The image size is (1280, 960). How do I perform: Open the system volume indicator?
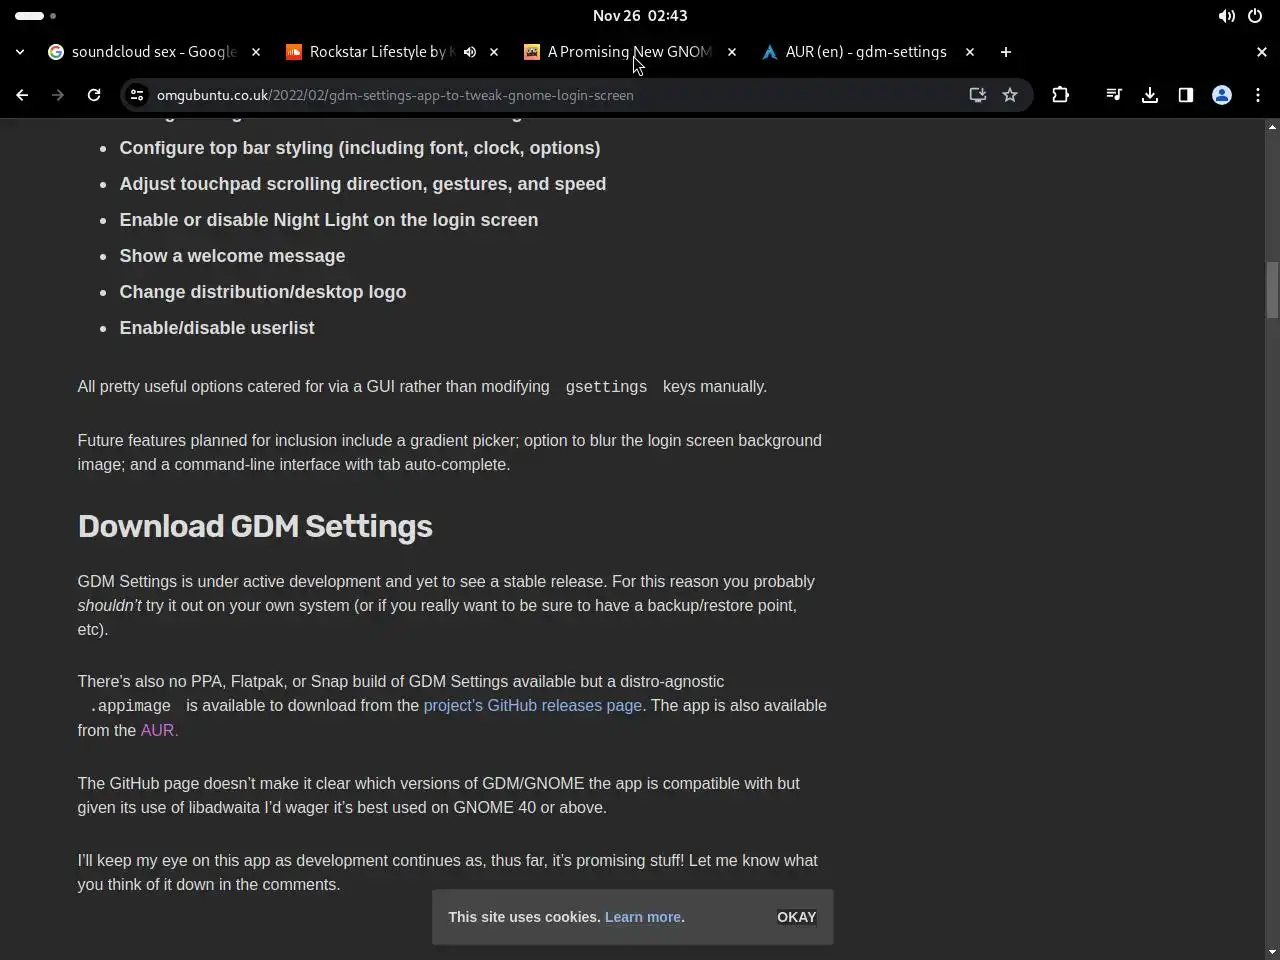point(1227,16)
